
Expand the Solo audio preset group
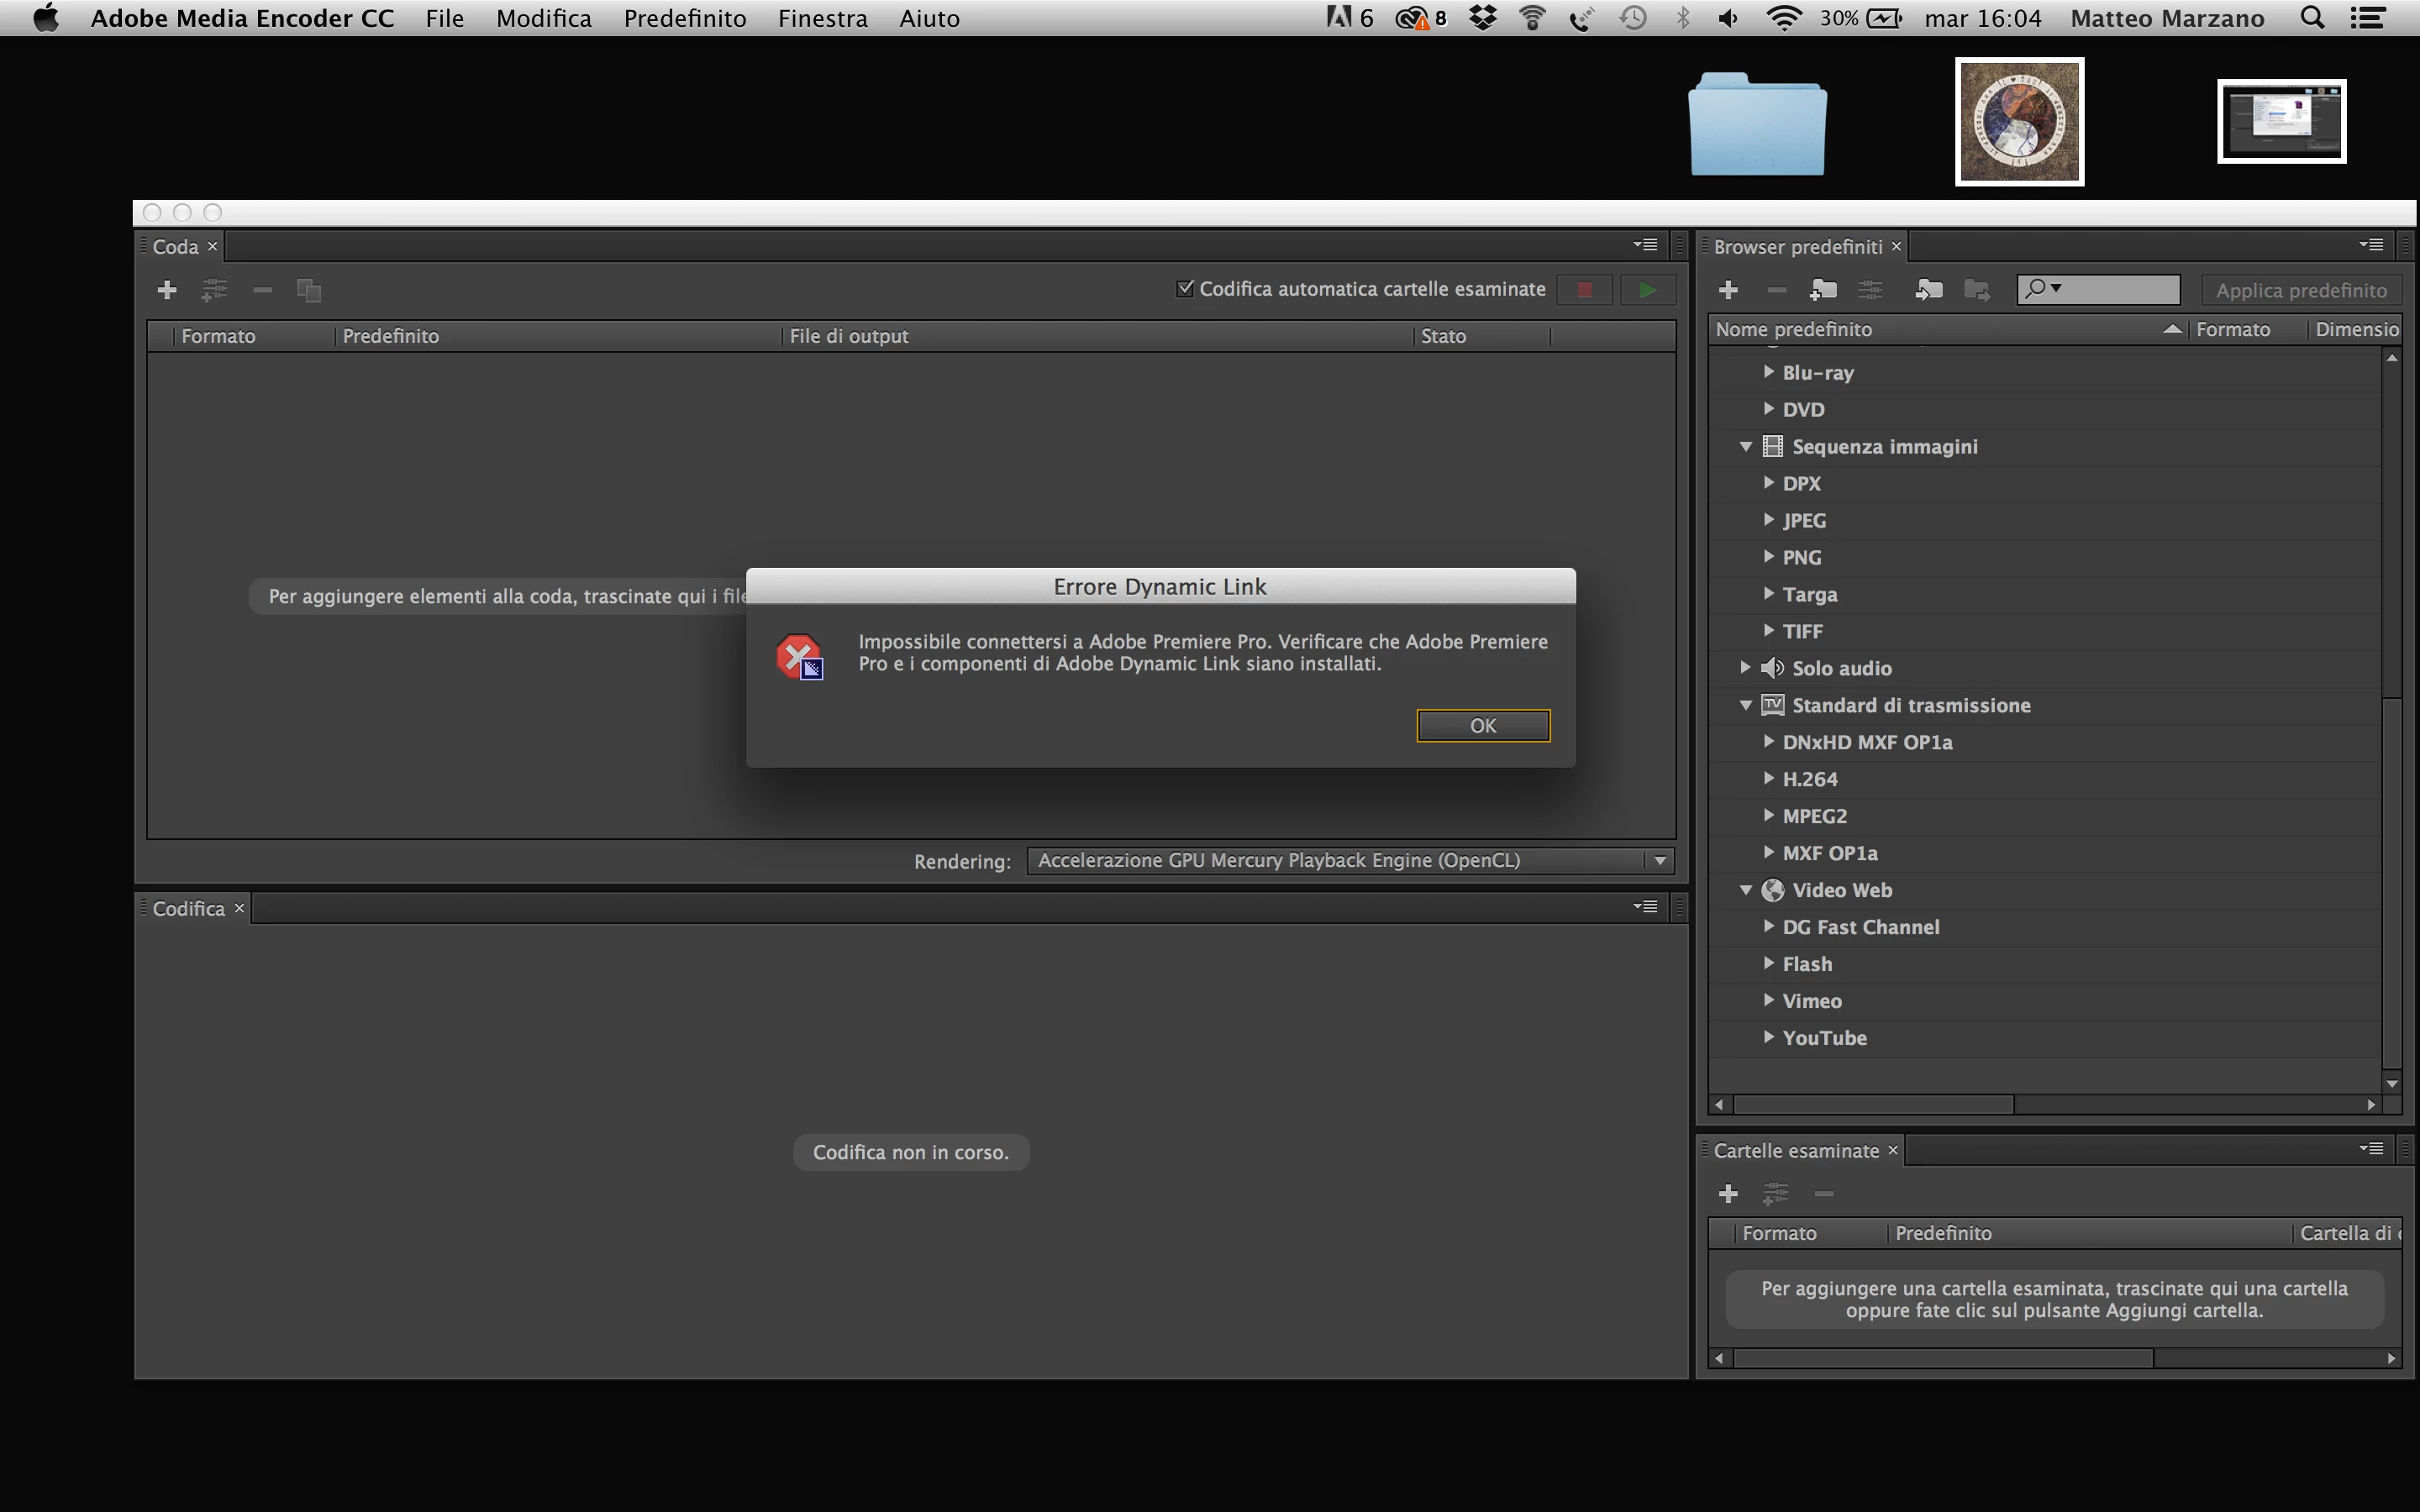(x=1745, y=668)
